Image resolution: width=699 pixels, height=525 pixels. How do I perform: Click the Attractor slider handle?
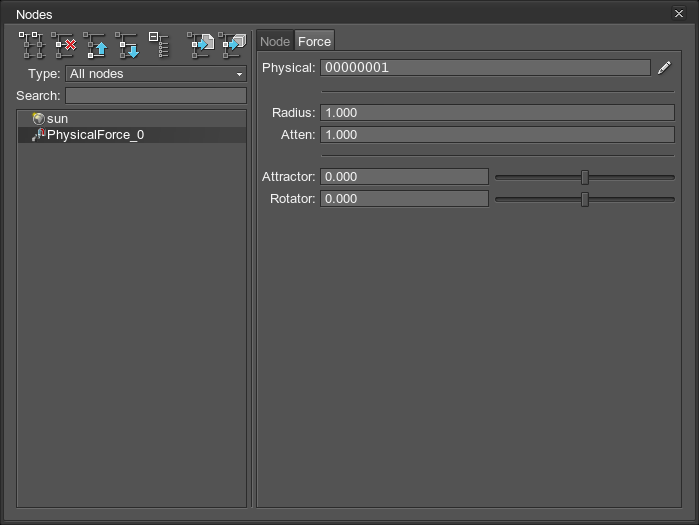pyautogui.click(x=585, y=177)
